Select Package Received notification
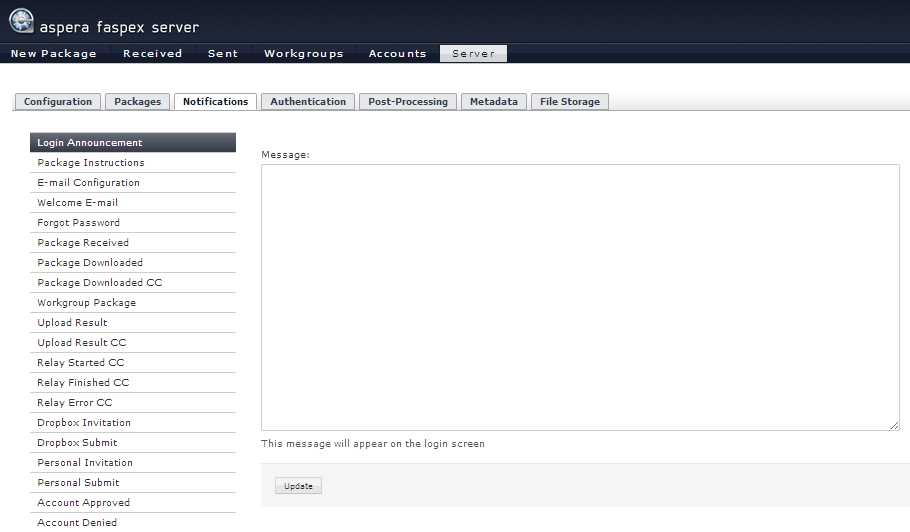Screen dimensions: 910x532 click(133, 243)
